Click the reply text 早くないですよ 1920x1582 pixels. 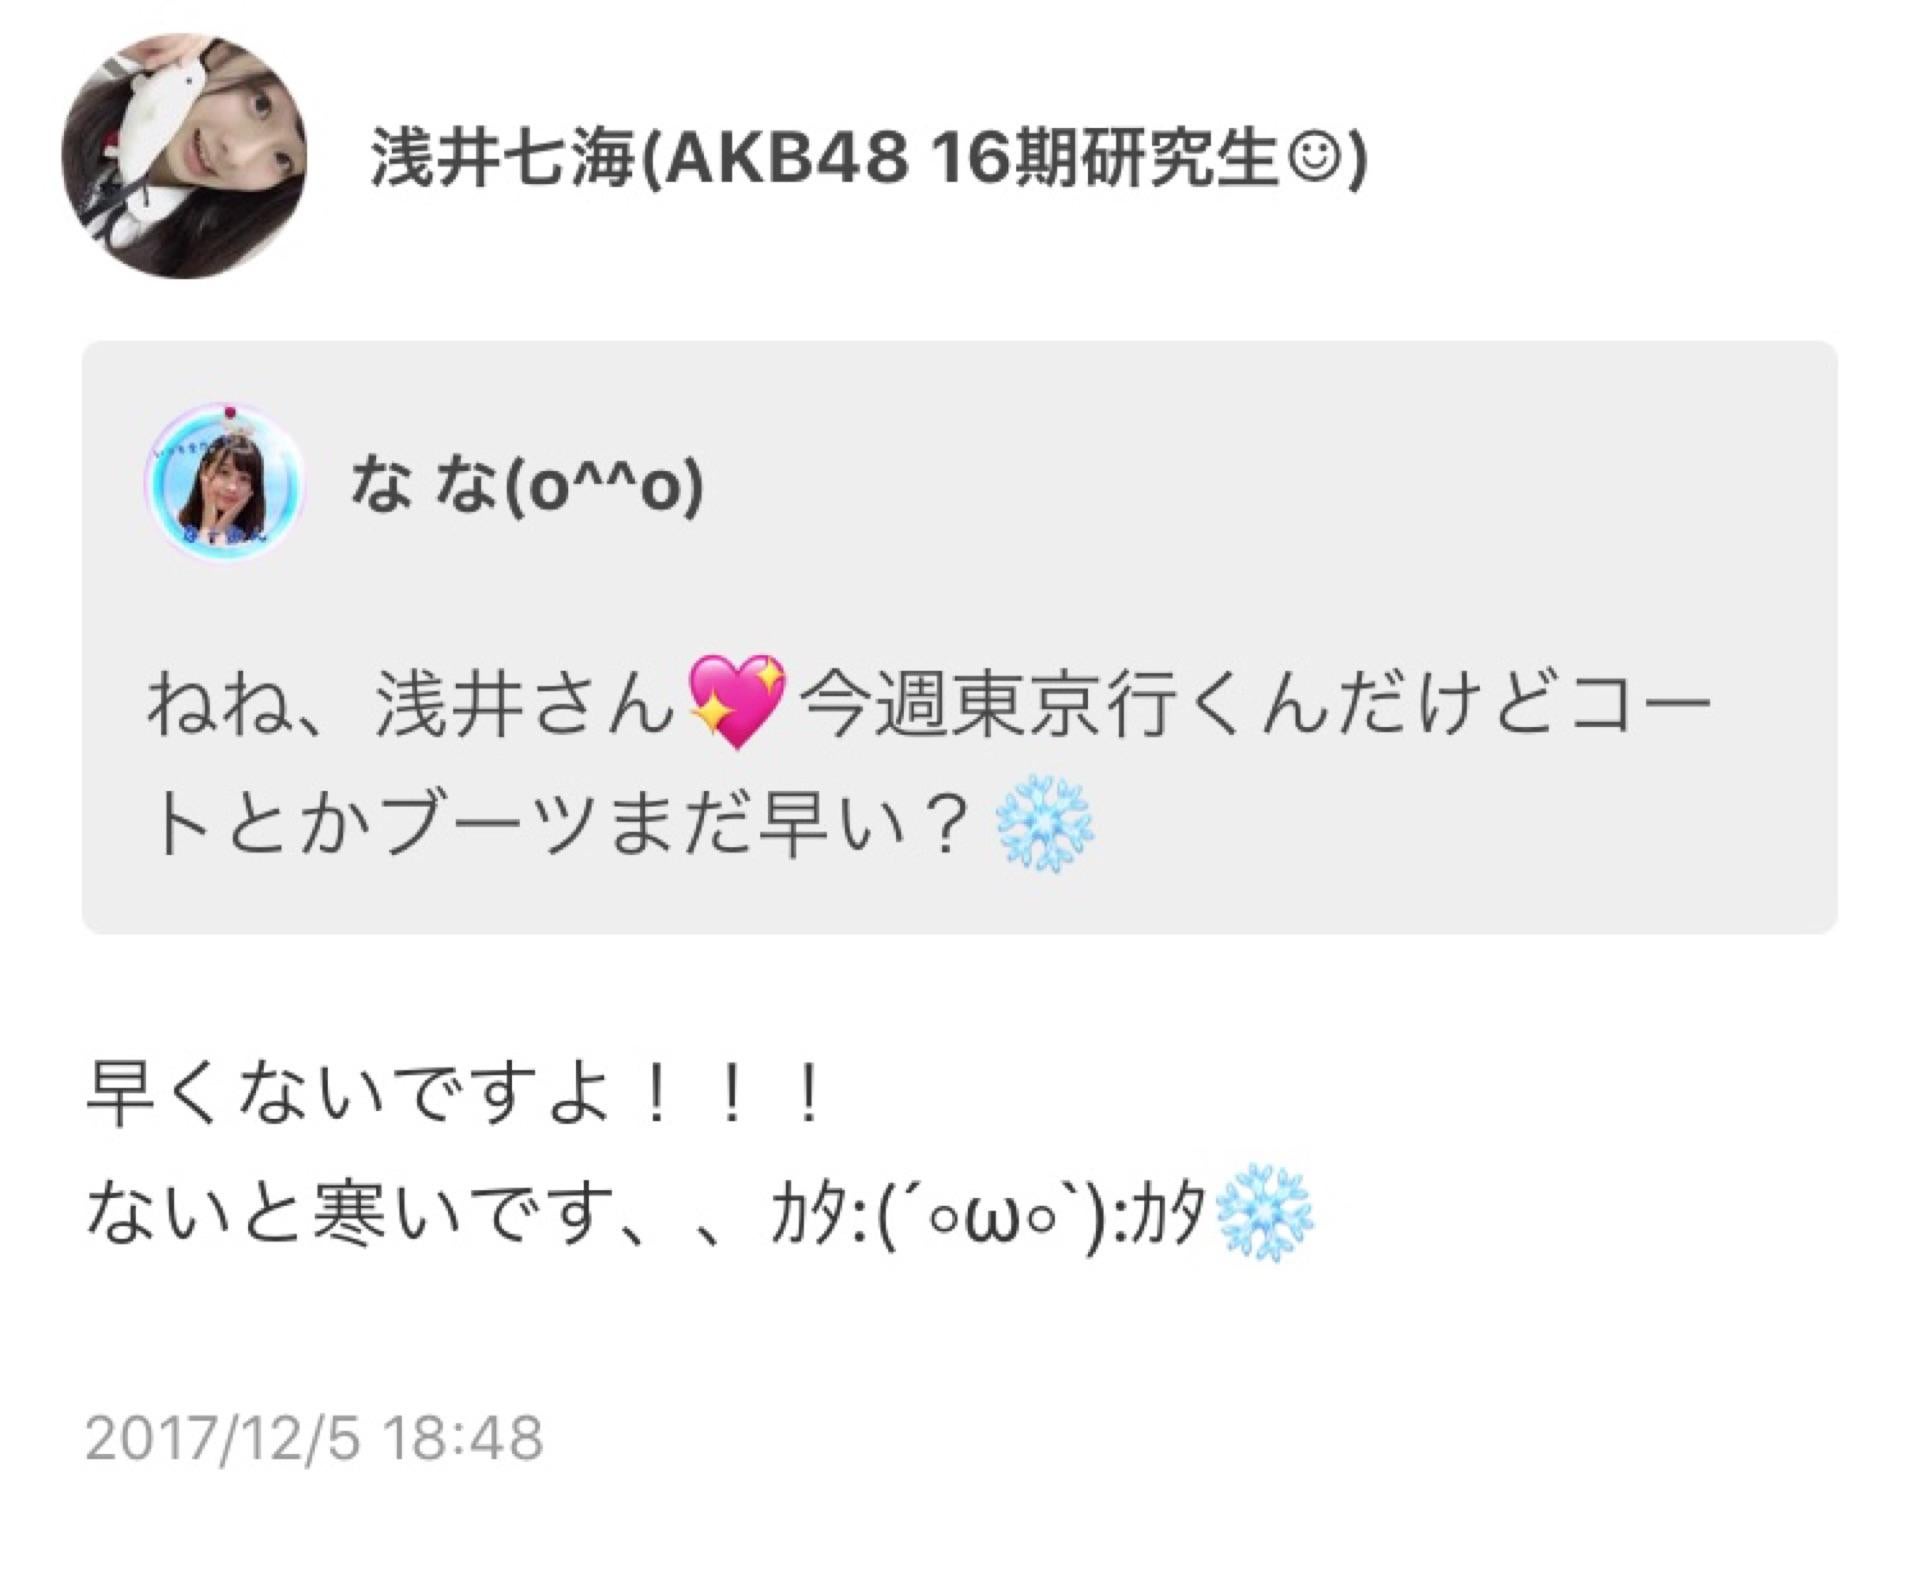[351, 1094]
